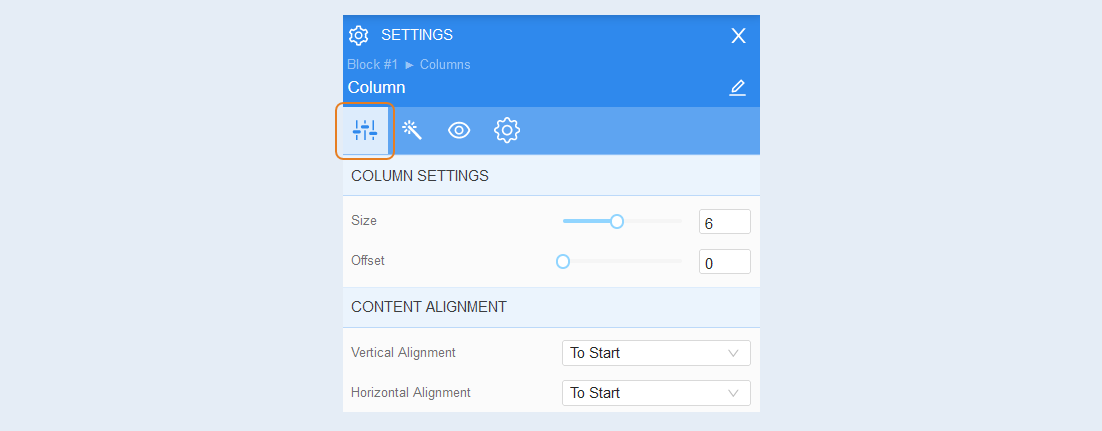The image size is (1102, 431).
Task: Open the Vertical Alignment dropdown
Action: coord(656,353)
